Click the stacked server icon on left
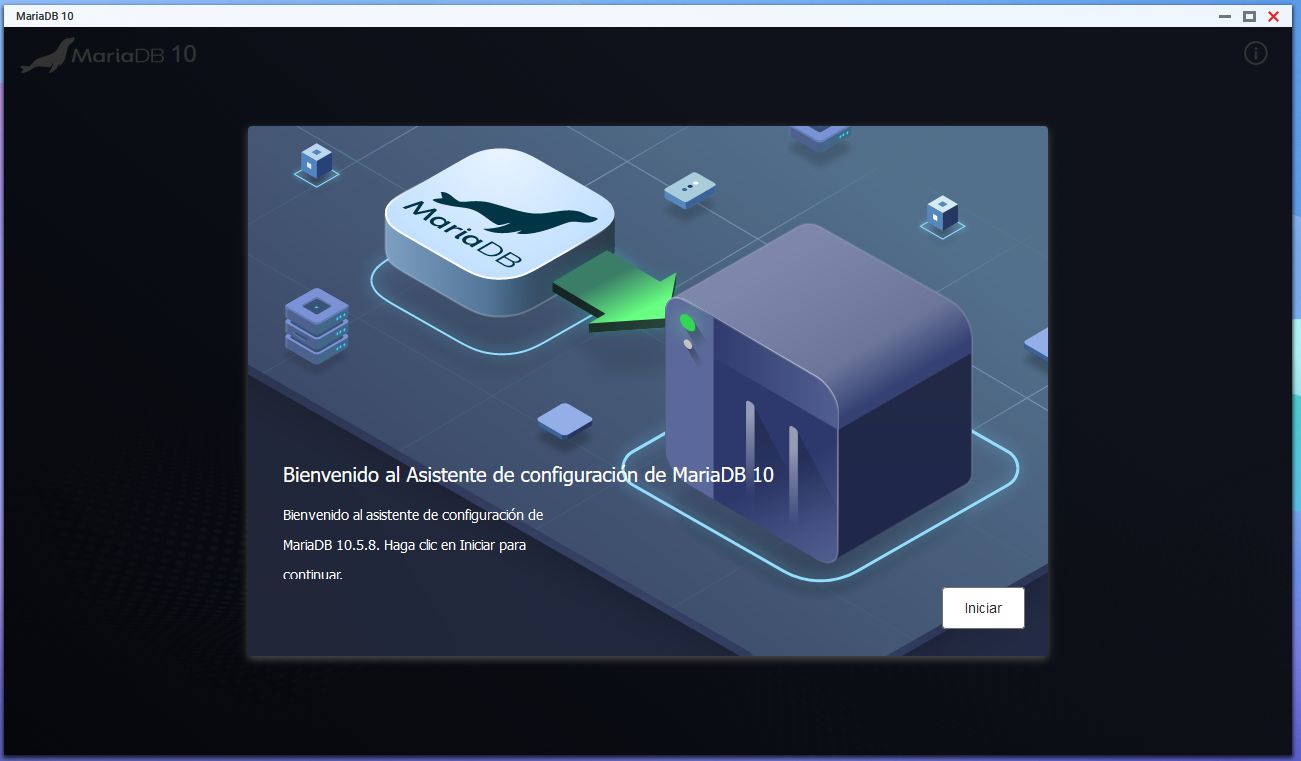 tap(316, 323)
